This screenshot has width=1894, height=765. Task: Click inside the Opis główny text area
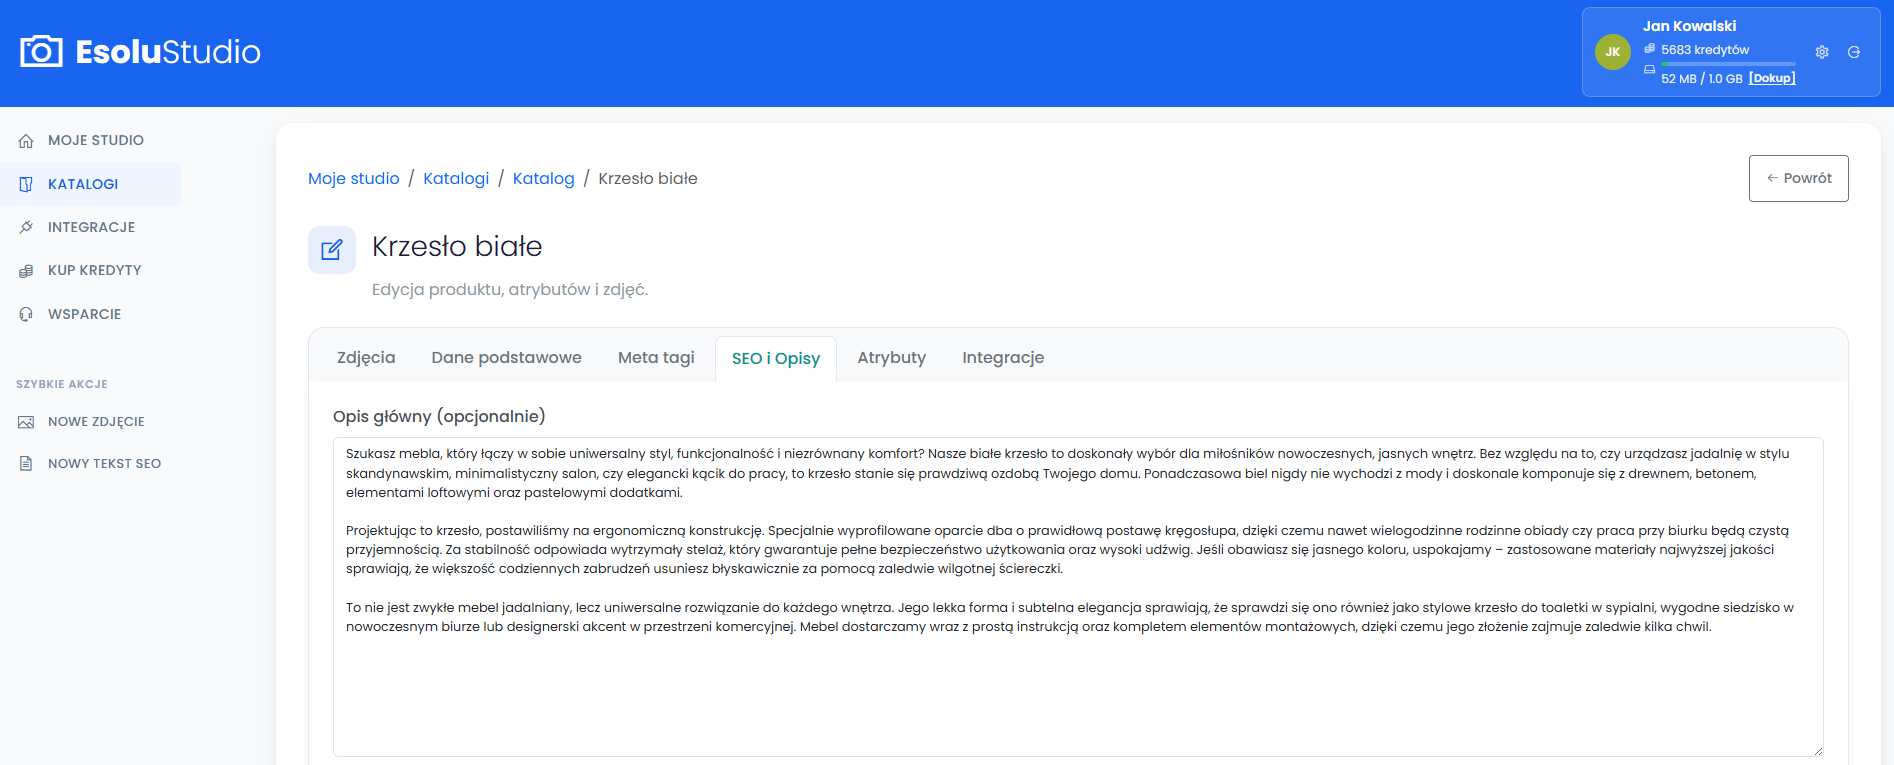[1078, 596]
